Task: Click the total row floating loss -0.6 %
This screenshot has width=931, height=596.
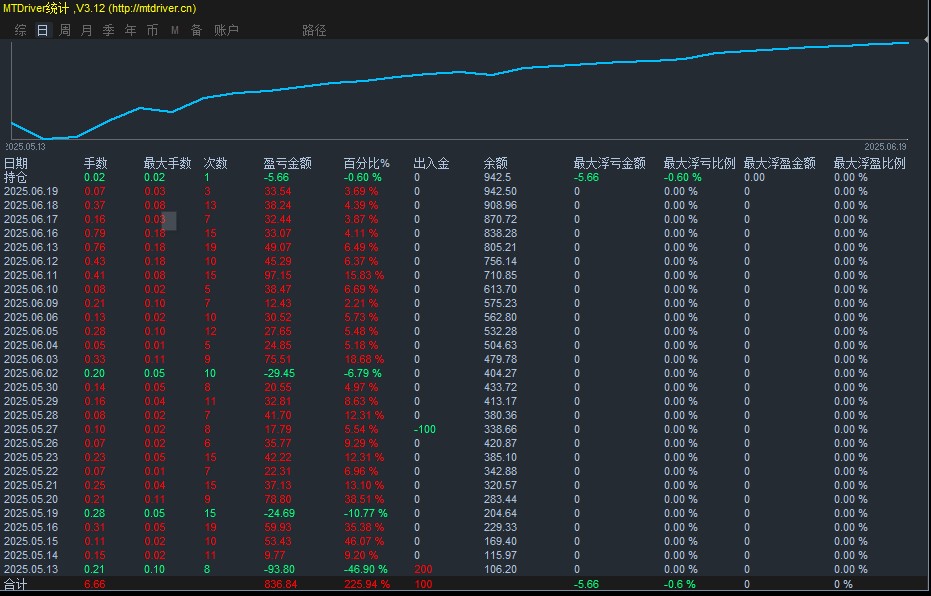Action: click(680, 585)
